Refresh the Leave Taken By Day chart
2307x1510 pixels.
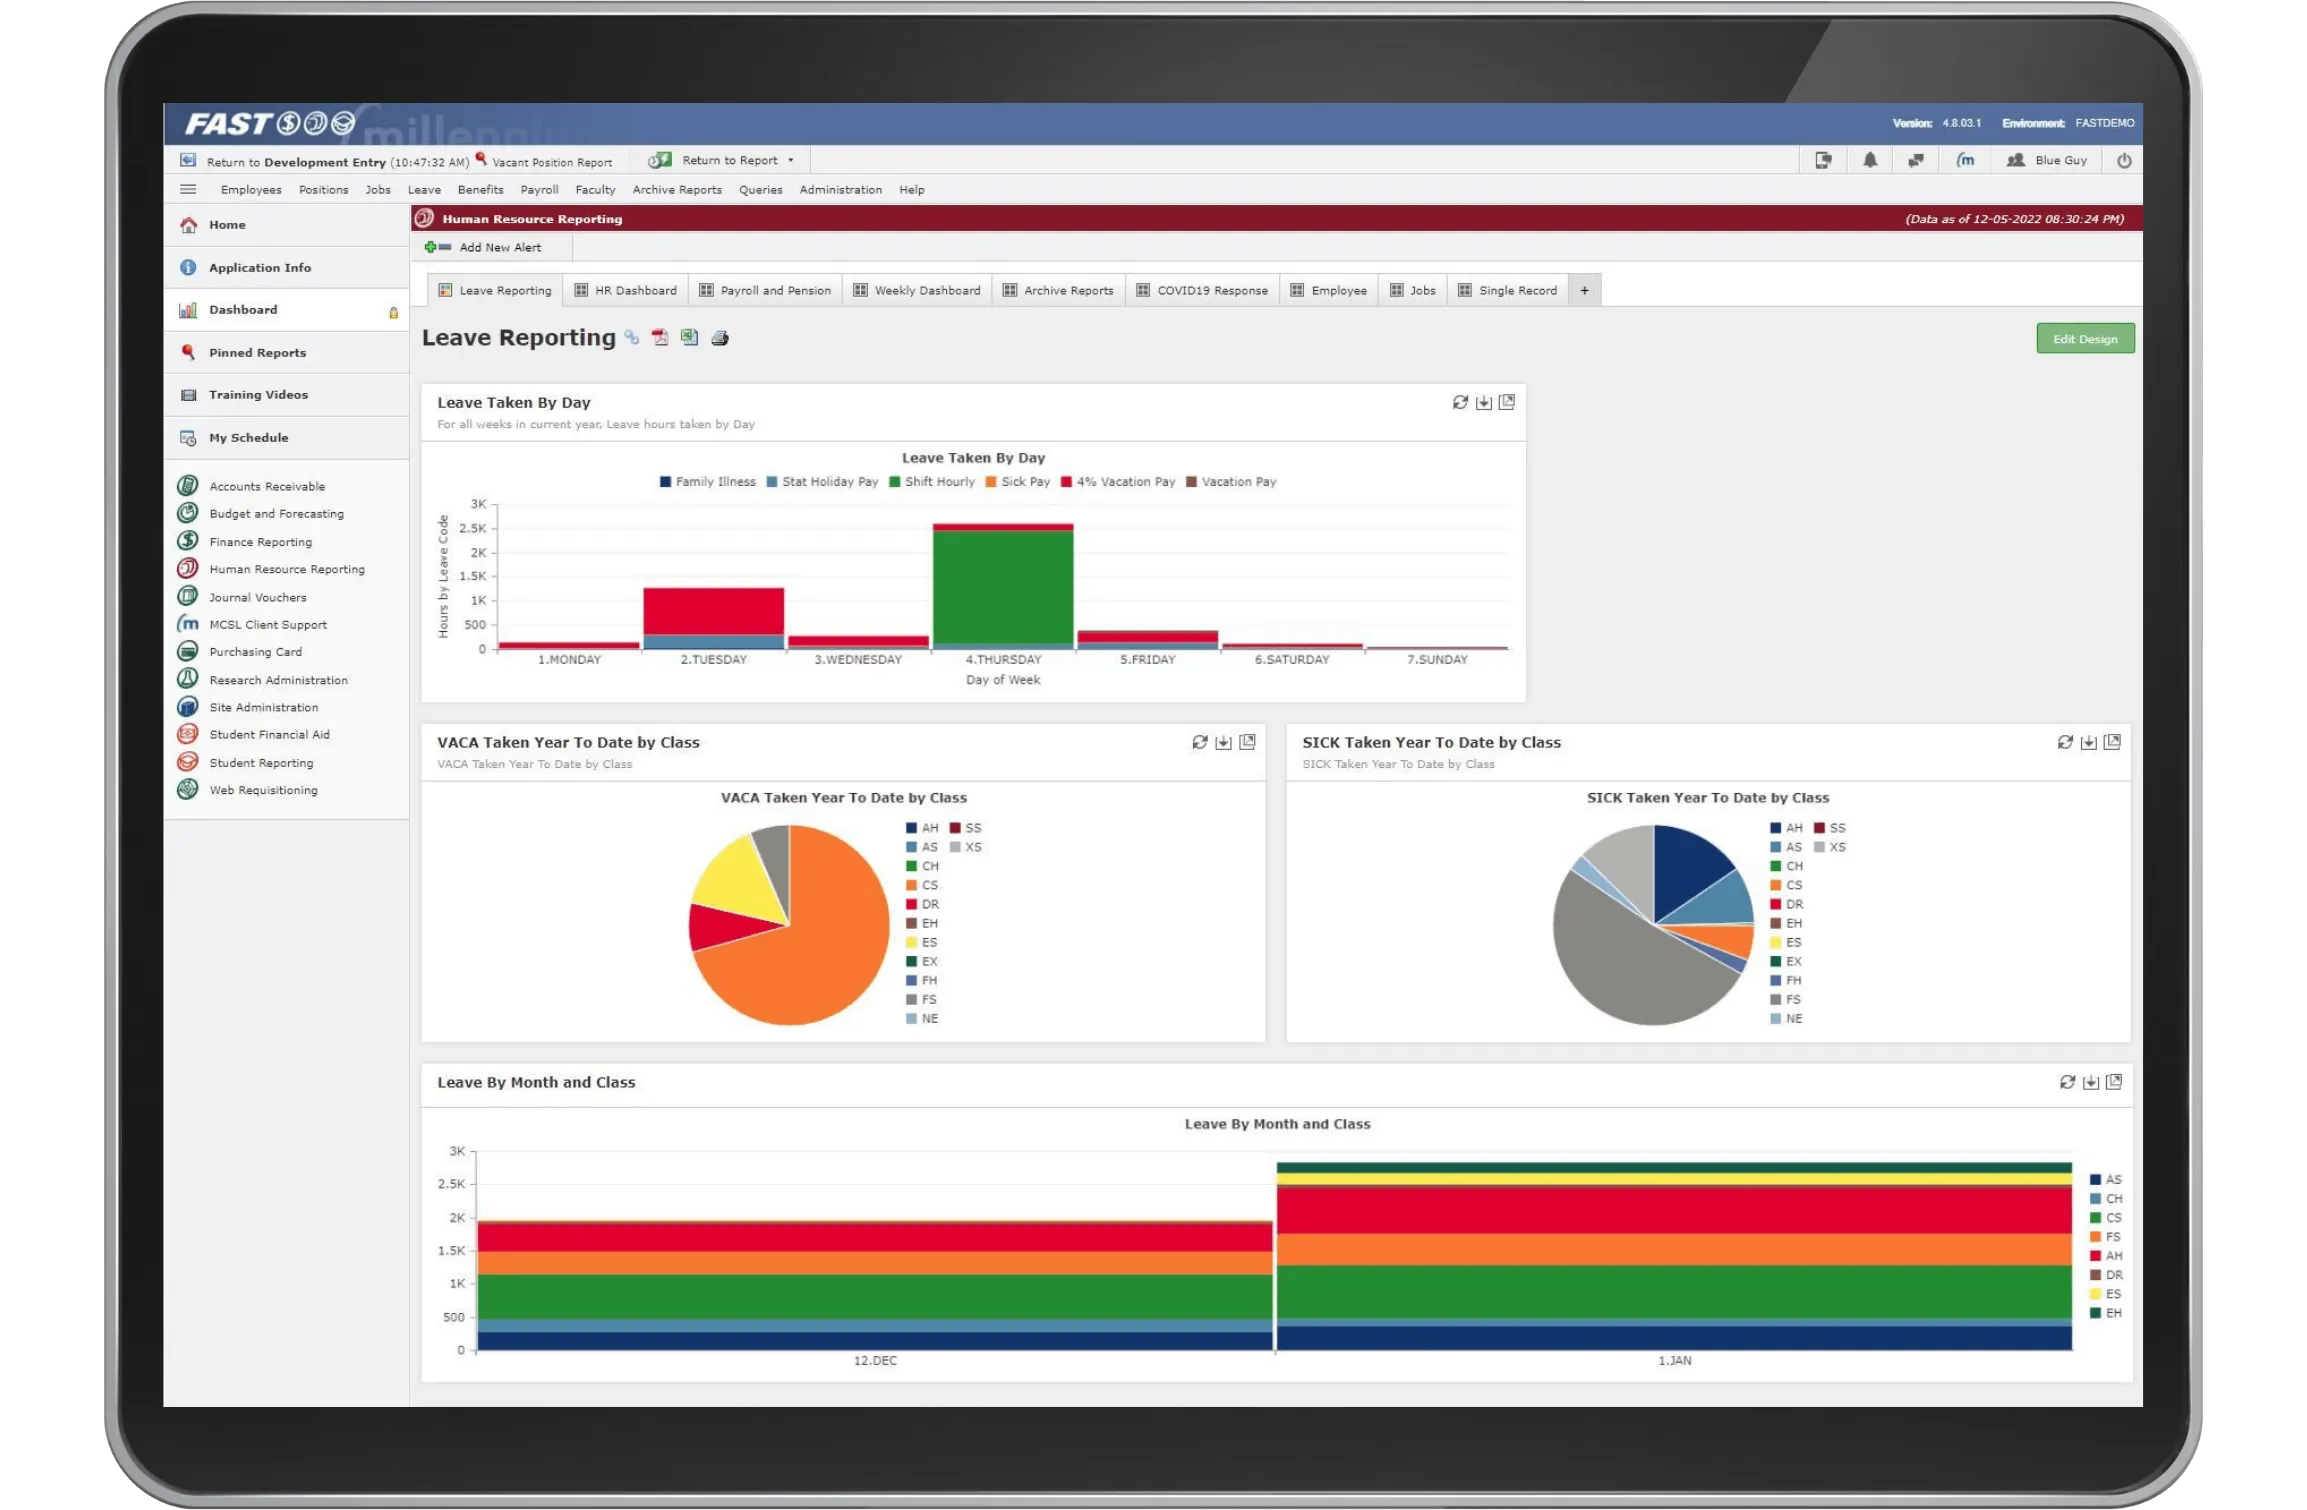tap(1458, 402)
